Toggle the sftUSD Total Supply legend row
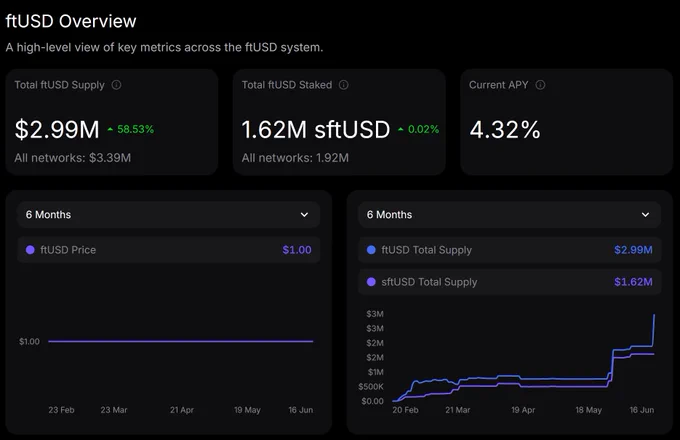Viewport: 680px width, 440px height. coord(510,282)
